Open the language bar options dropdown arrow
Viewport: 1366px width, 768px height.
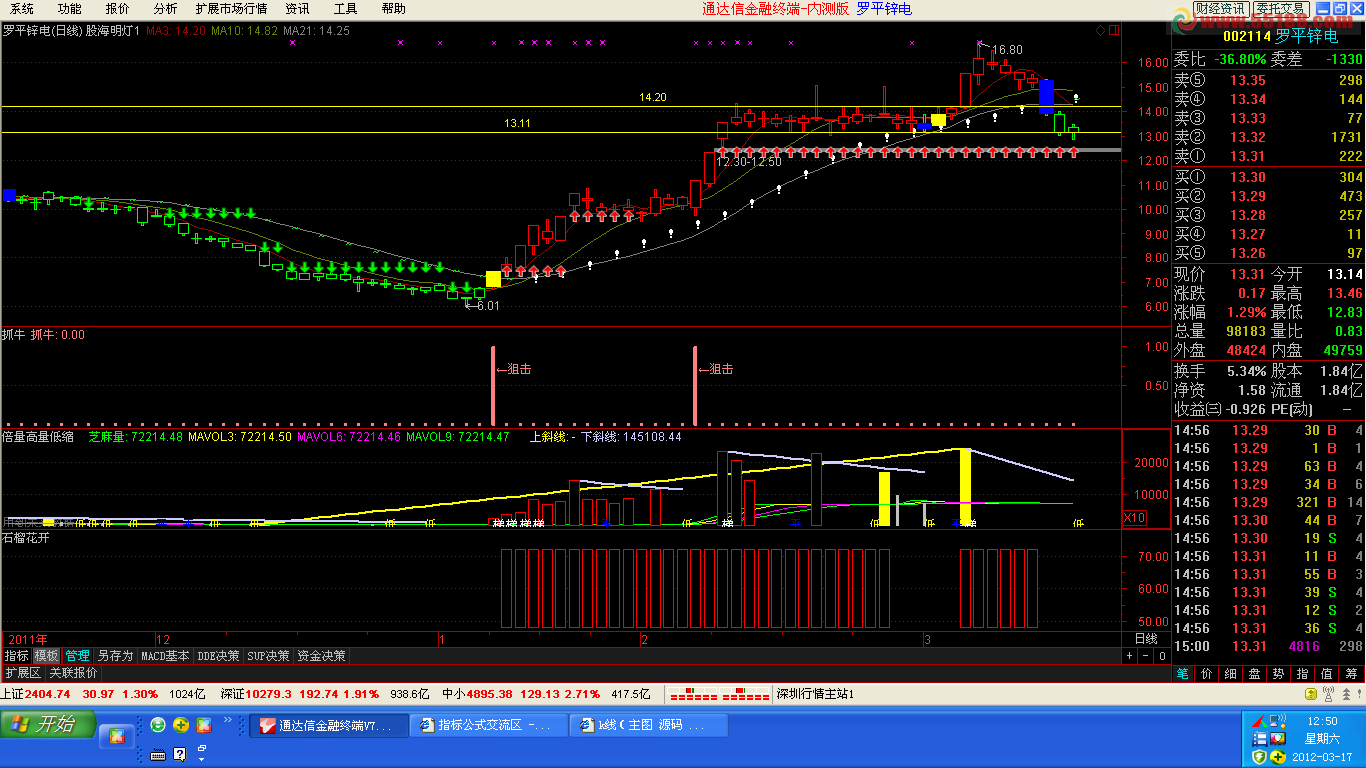200,759
